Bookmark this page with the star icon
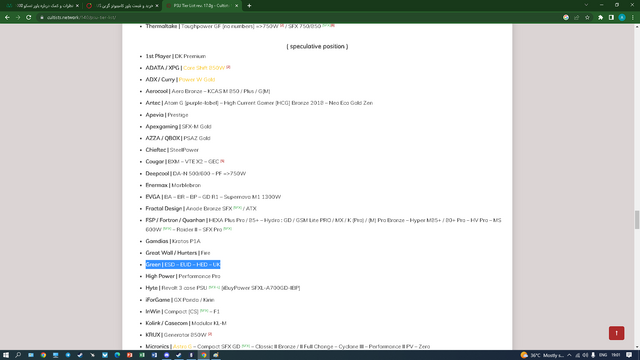This screenshot has height=360, width=640. click(x=587, y=17)
